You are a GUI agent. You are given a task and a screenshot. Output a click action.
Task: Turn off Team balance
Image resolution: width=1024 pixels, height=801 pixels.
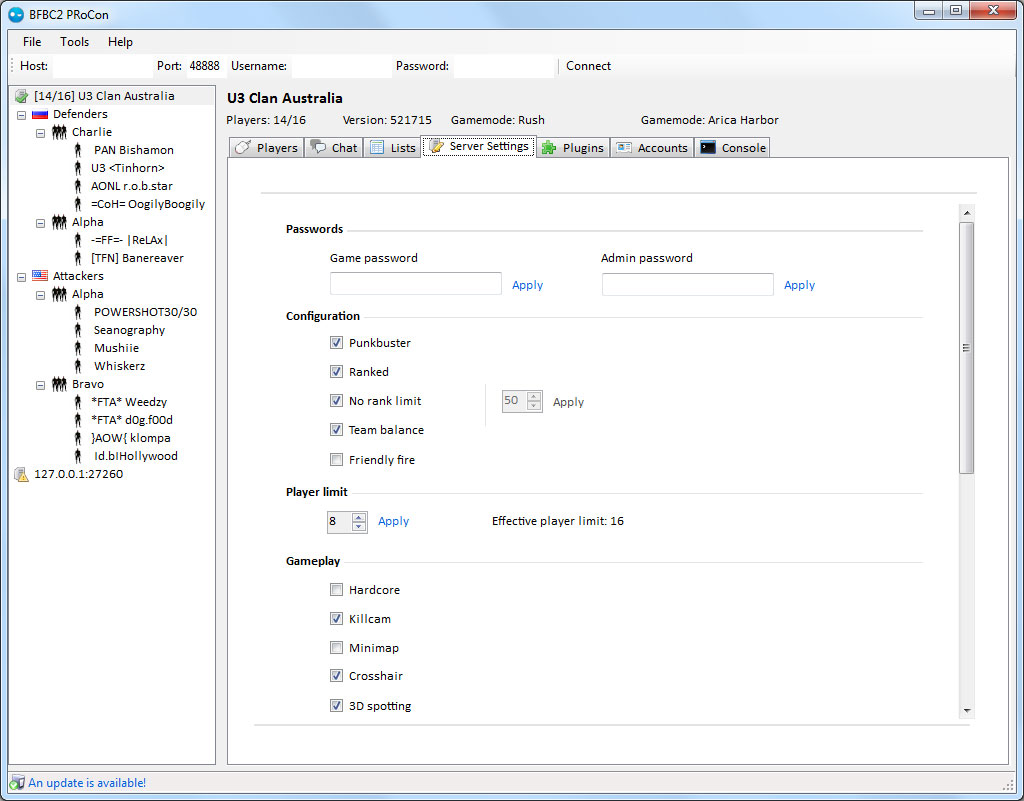coord(336,430)
